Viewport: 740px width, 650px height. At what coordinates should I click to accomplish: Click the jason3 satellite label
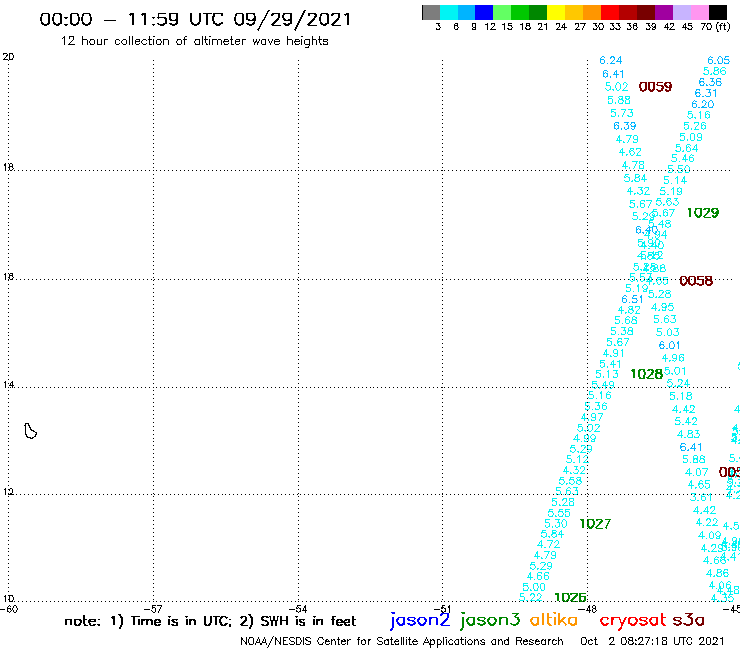pos(490,621)
